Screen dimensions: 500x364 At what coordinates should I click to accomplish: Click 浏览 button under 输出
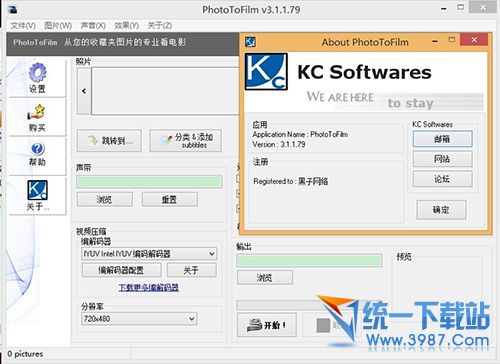point(265,277)
